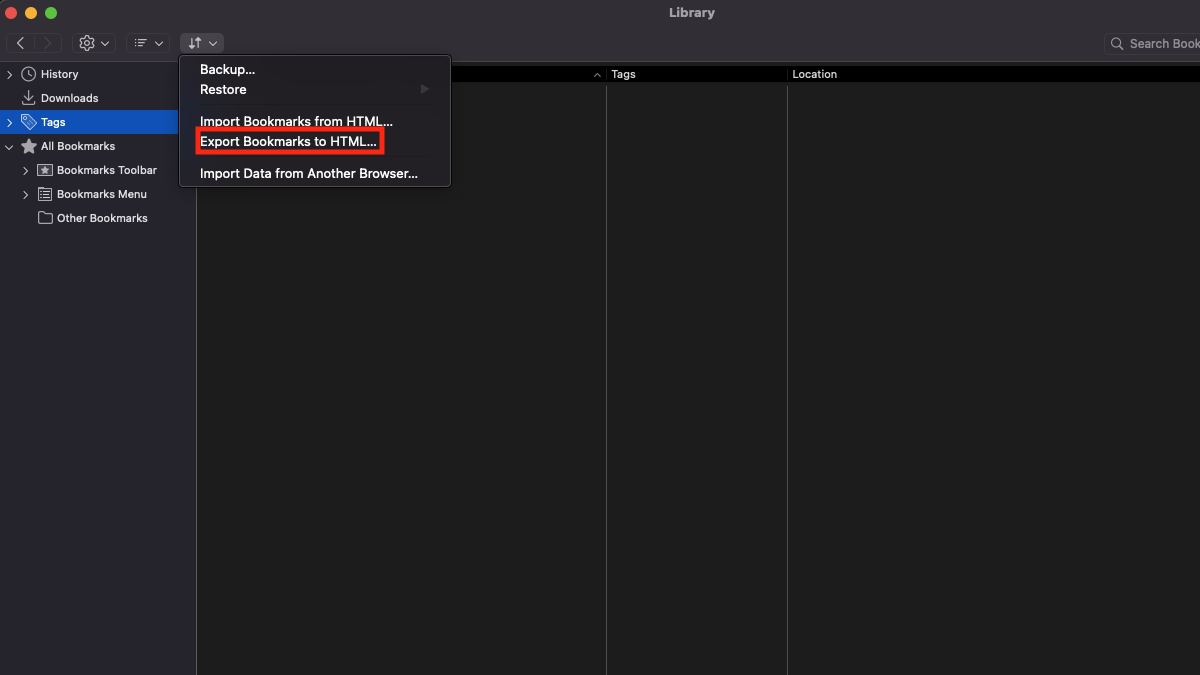This screenshot has width=1200, height=675.
Task: Sort by the Location column header
Action: point(994,74)
